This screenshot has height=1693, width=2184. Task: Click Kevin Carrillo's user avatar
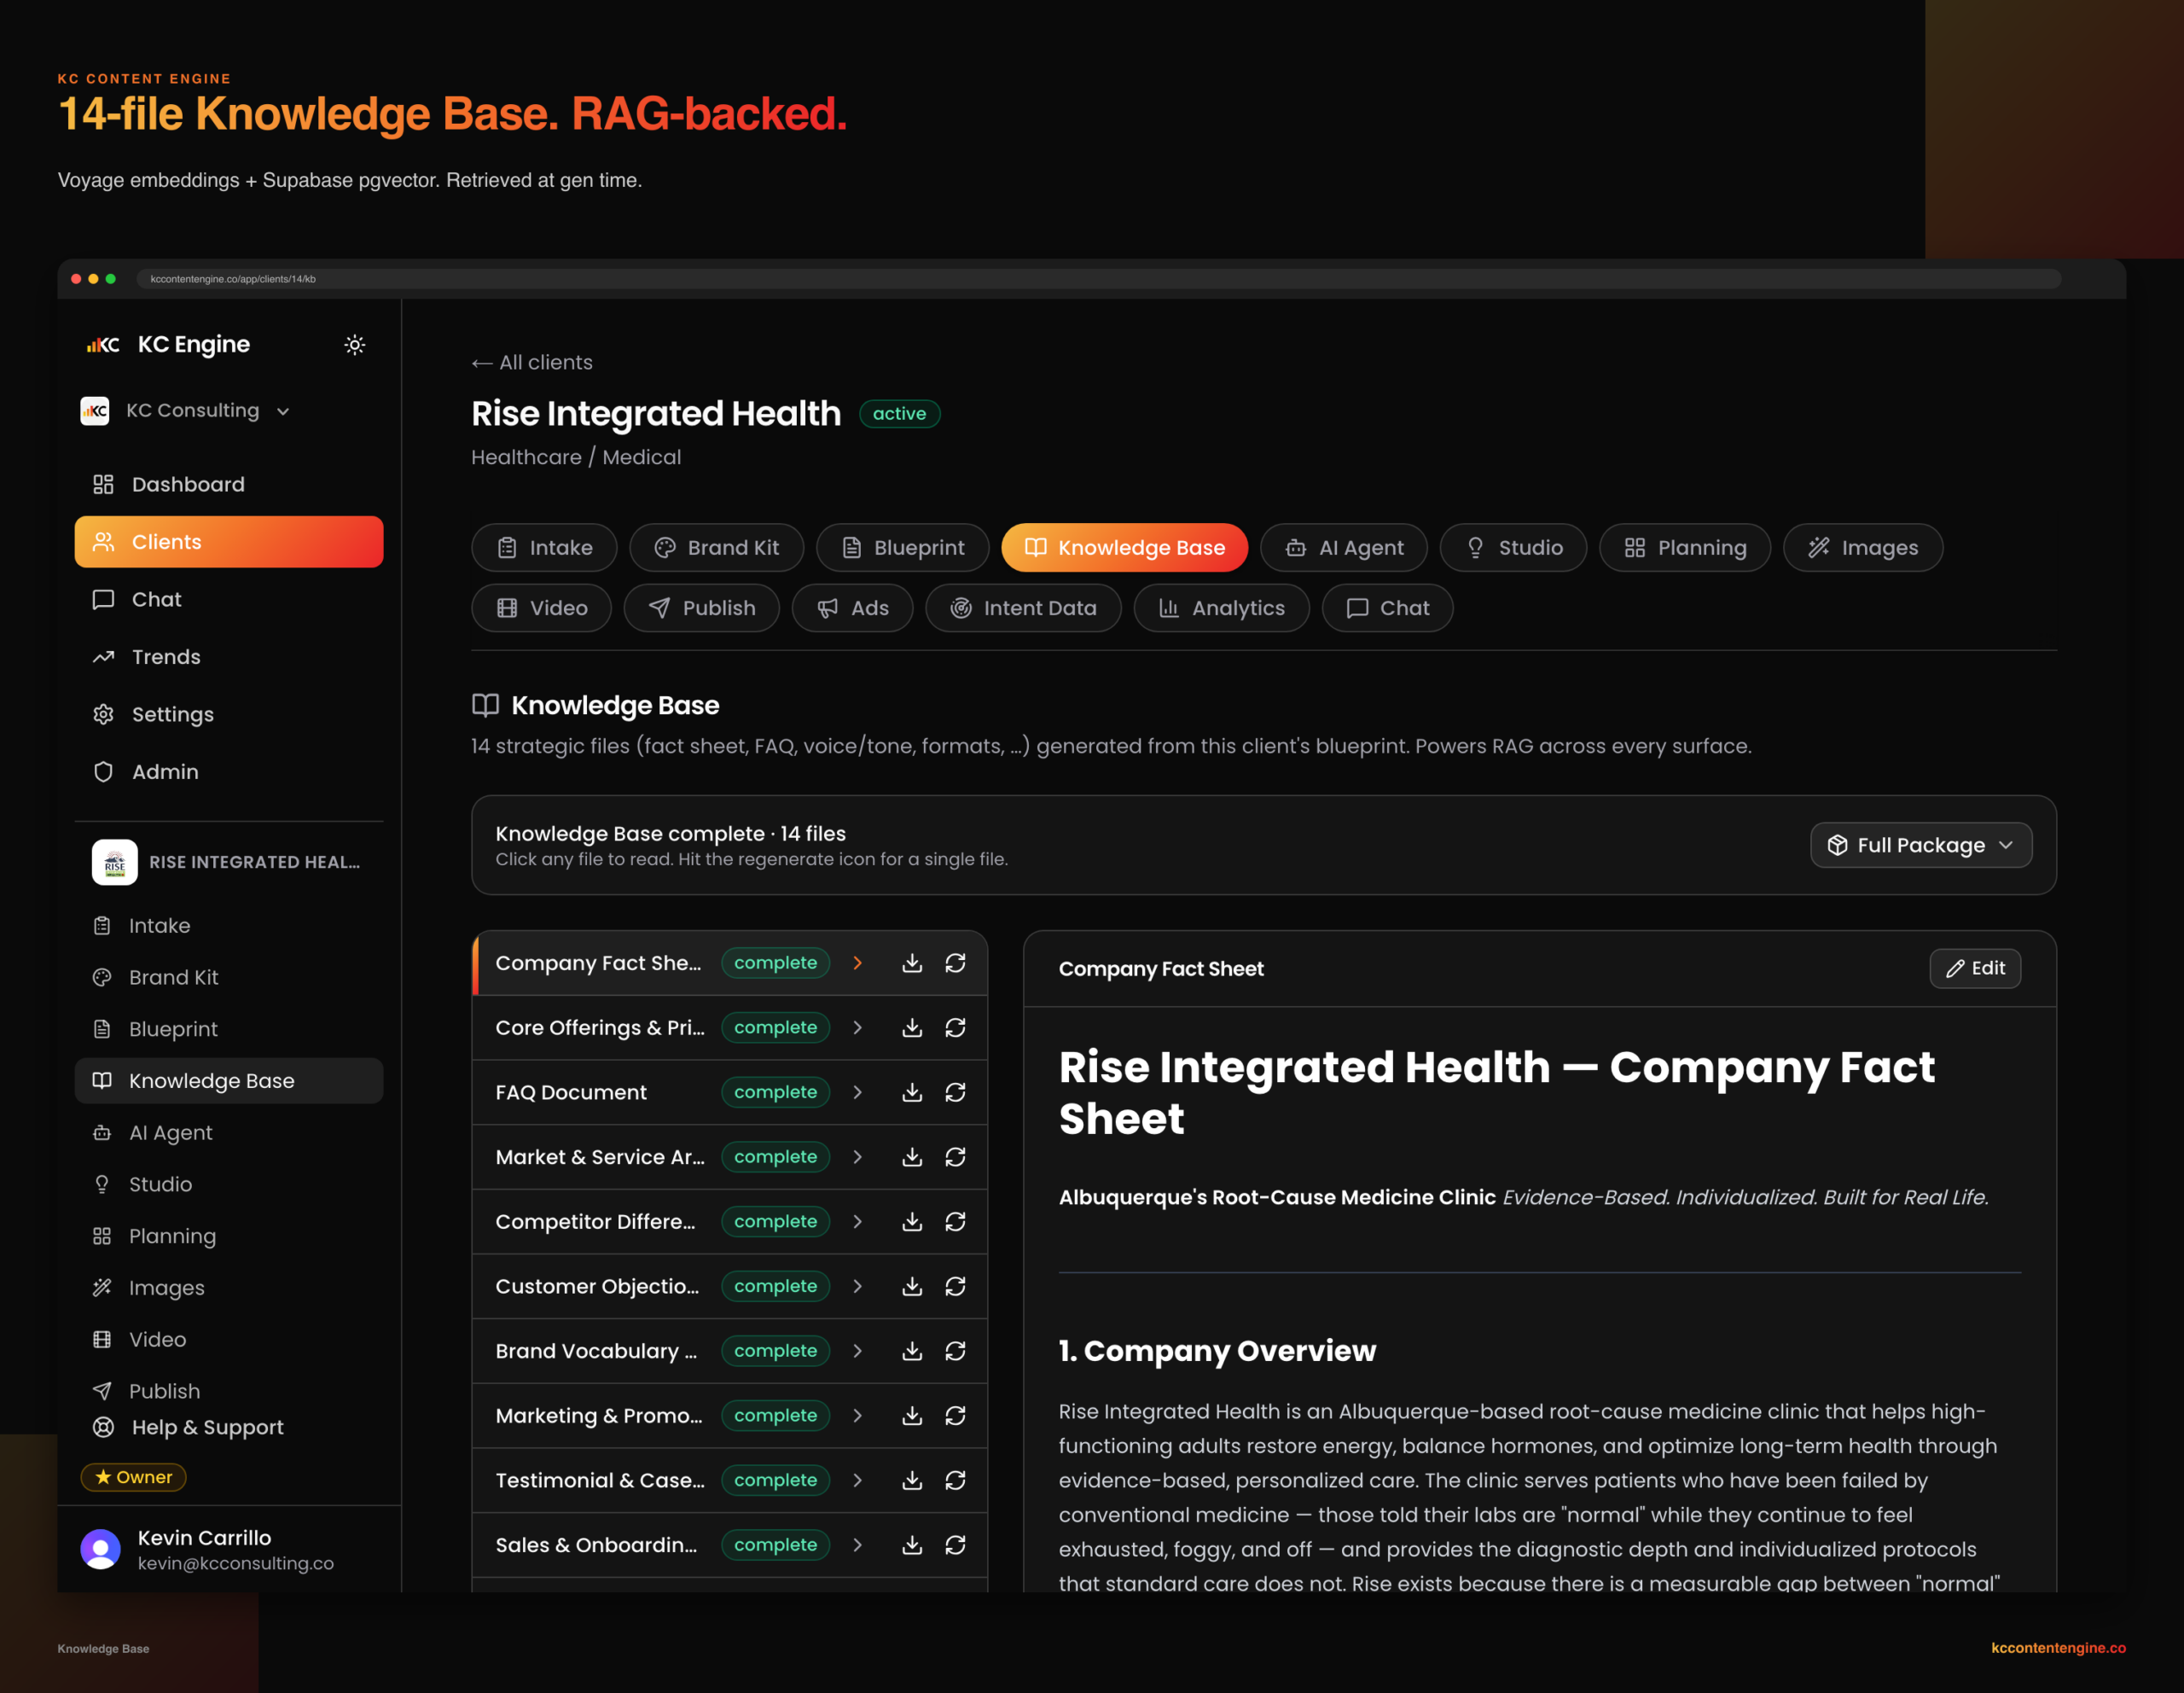(100, 1549)
